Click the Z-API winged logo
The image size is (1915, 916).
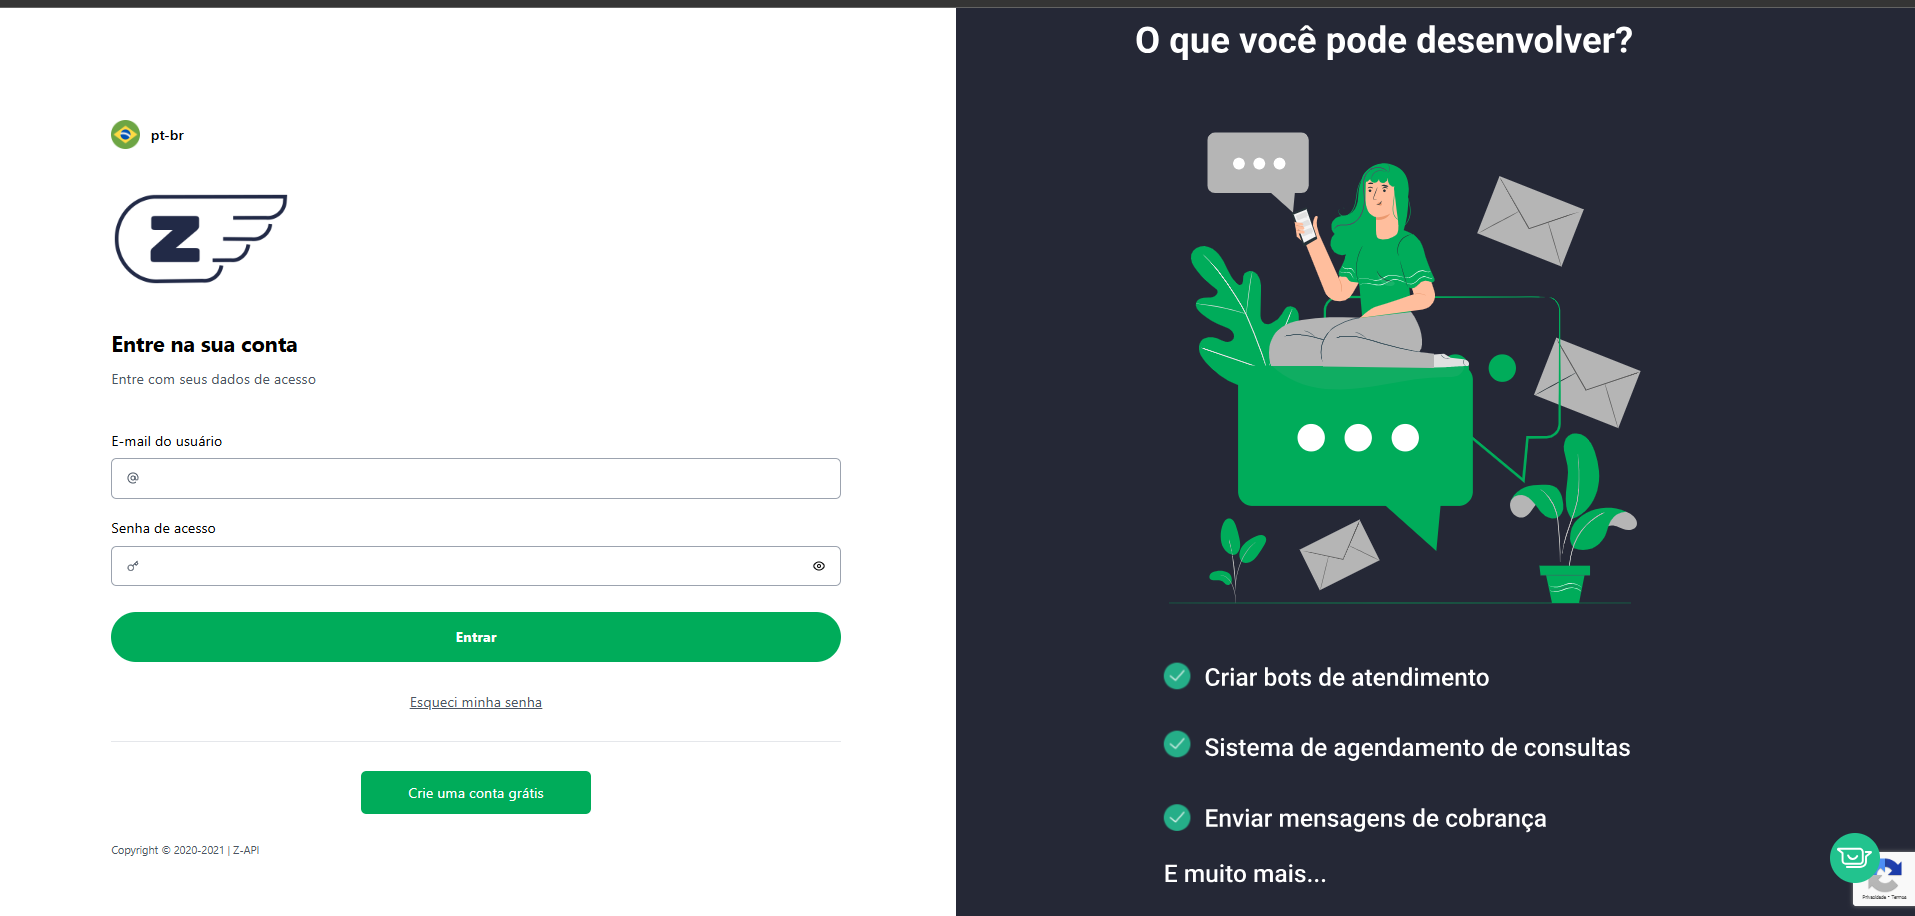coord(201,238)
